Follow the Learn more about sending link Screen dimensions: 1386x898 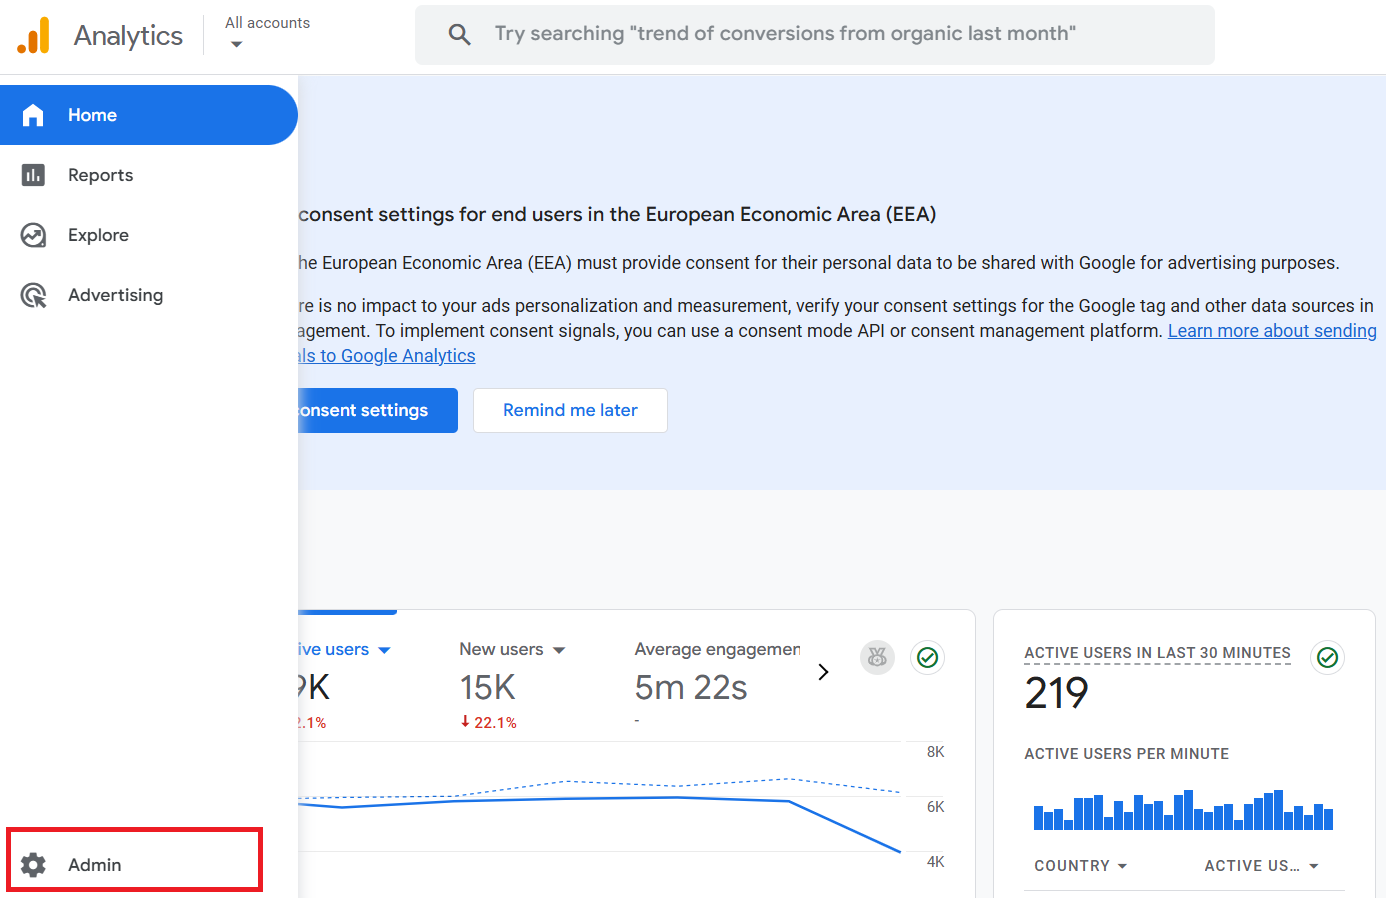[x=1272, y=331]
